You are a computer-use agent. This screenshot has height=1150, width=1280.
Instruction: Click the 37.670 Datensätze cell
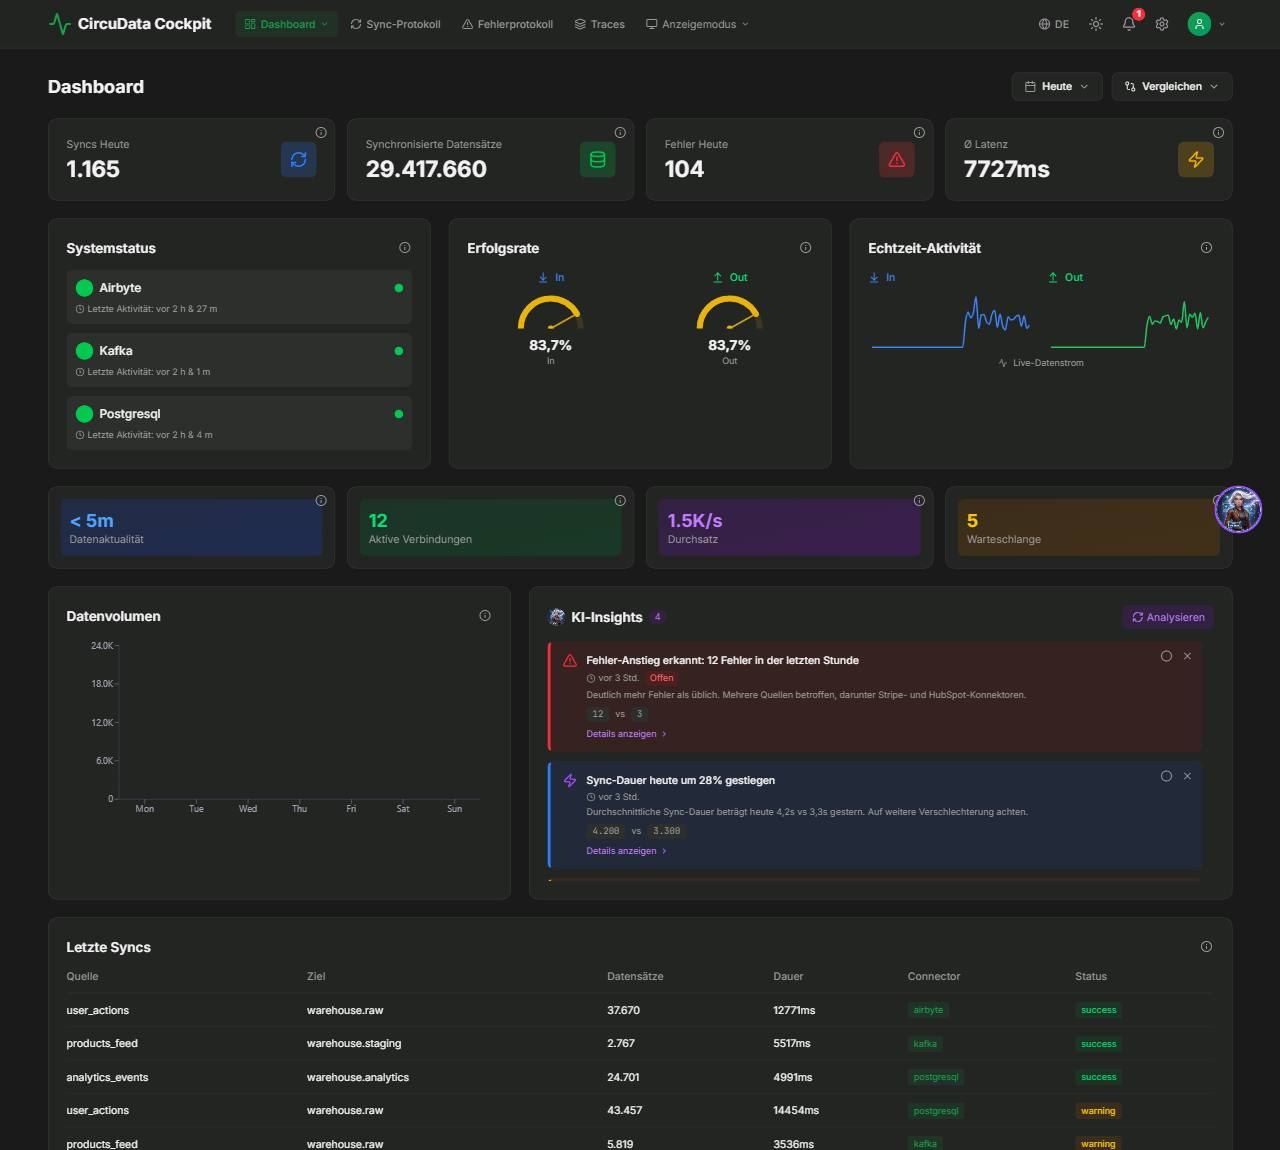tap(623, 1010)
